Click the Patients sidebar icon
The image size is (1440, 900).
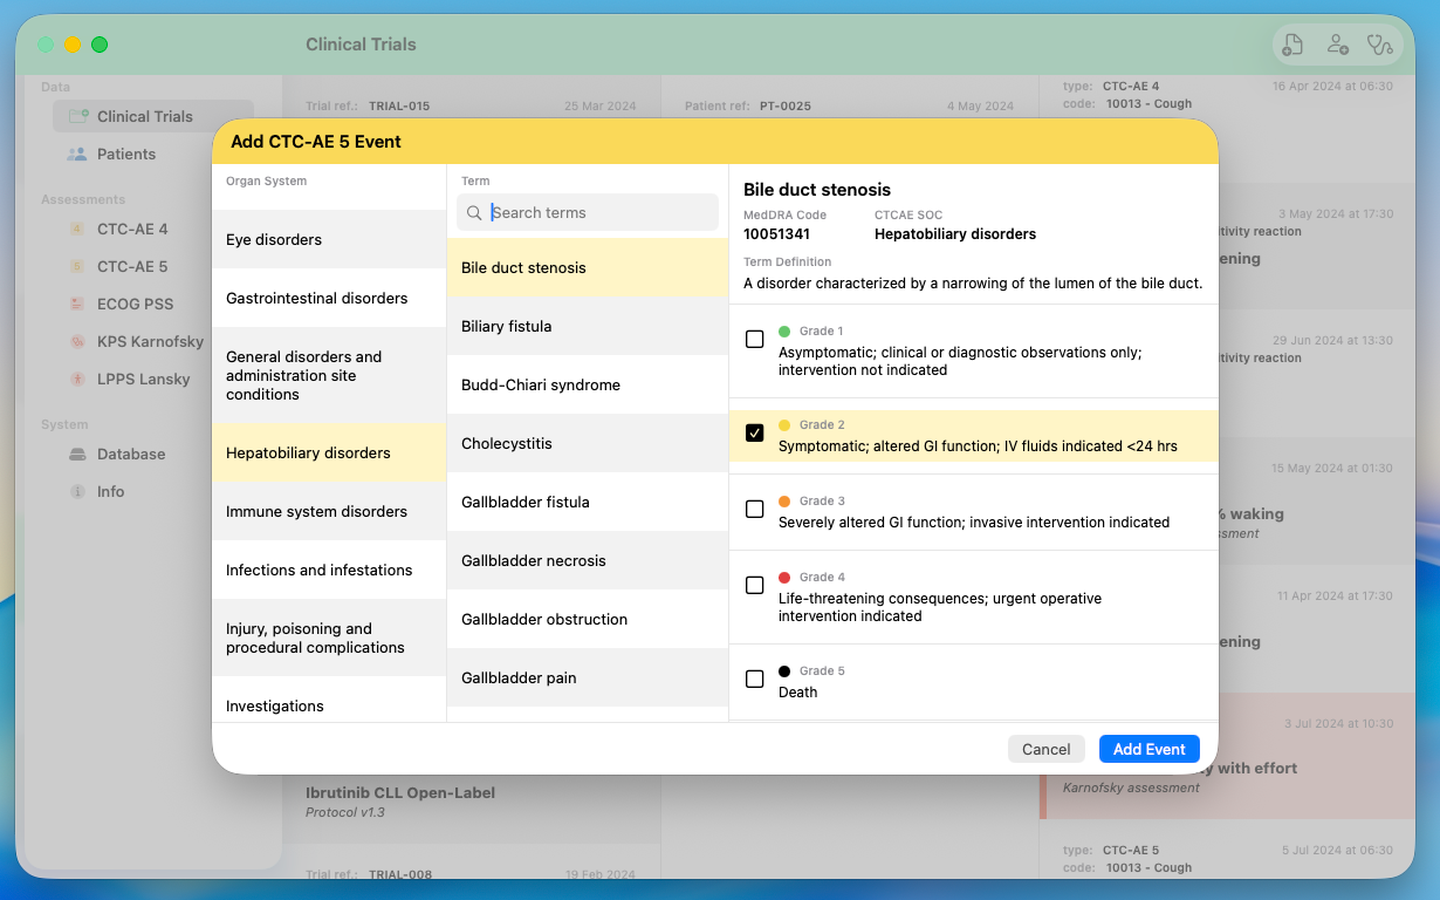tap(77, 154)
